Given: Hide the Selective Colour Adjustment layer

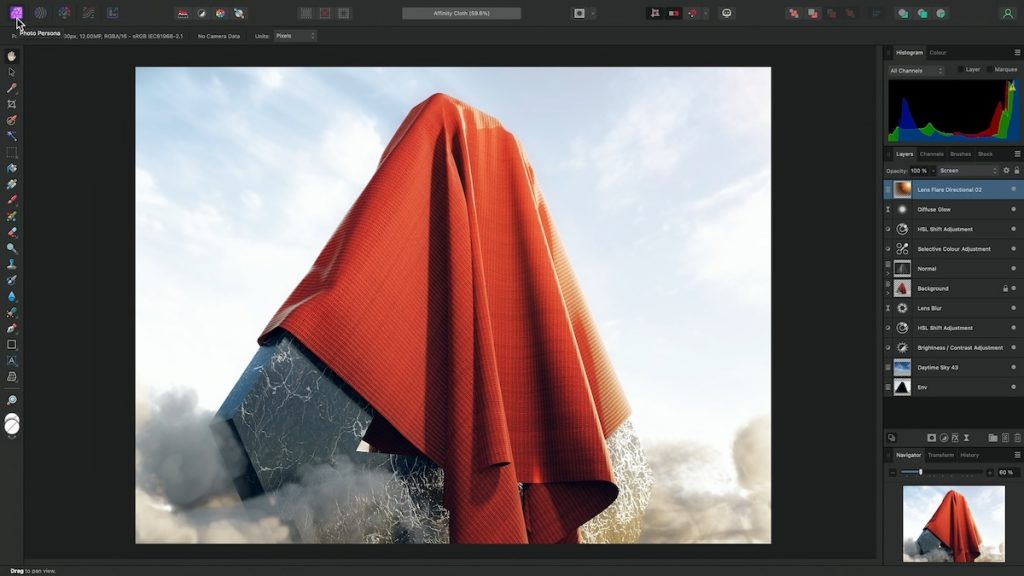Looking at the screenshot, I should tap(1014, 249).
